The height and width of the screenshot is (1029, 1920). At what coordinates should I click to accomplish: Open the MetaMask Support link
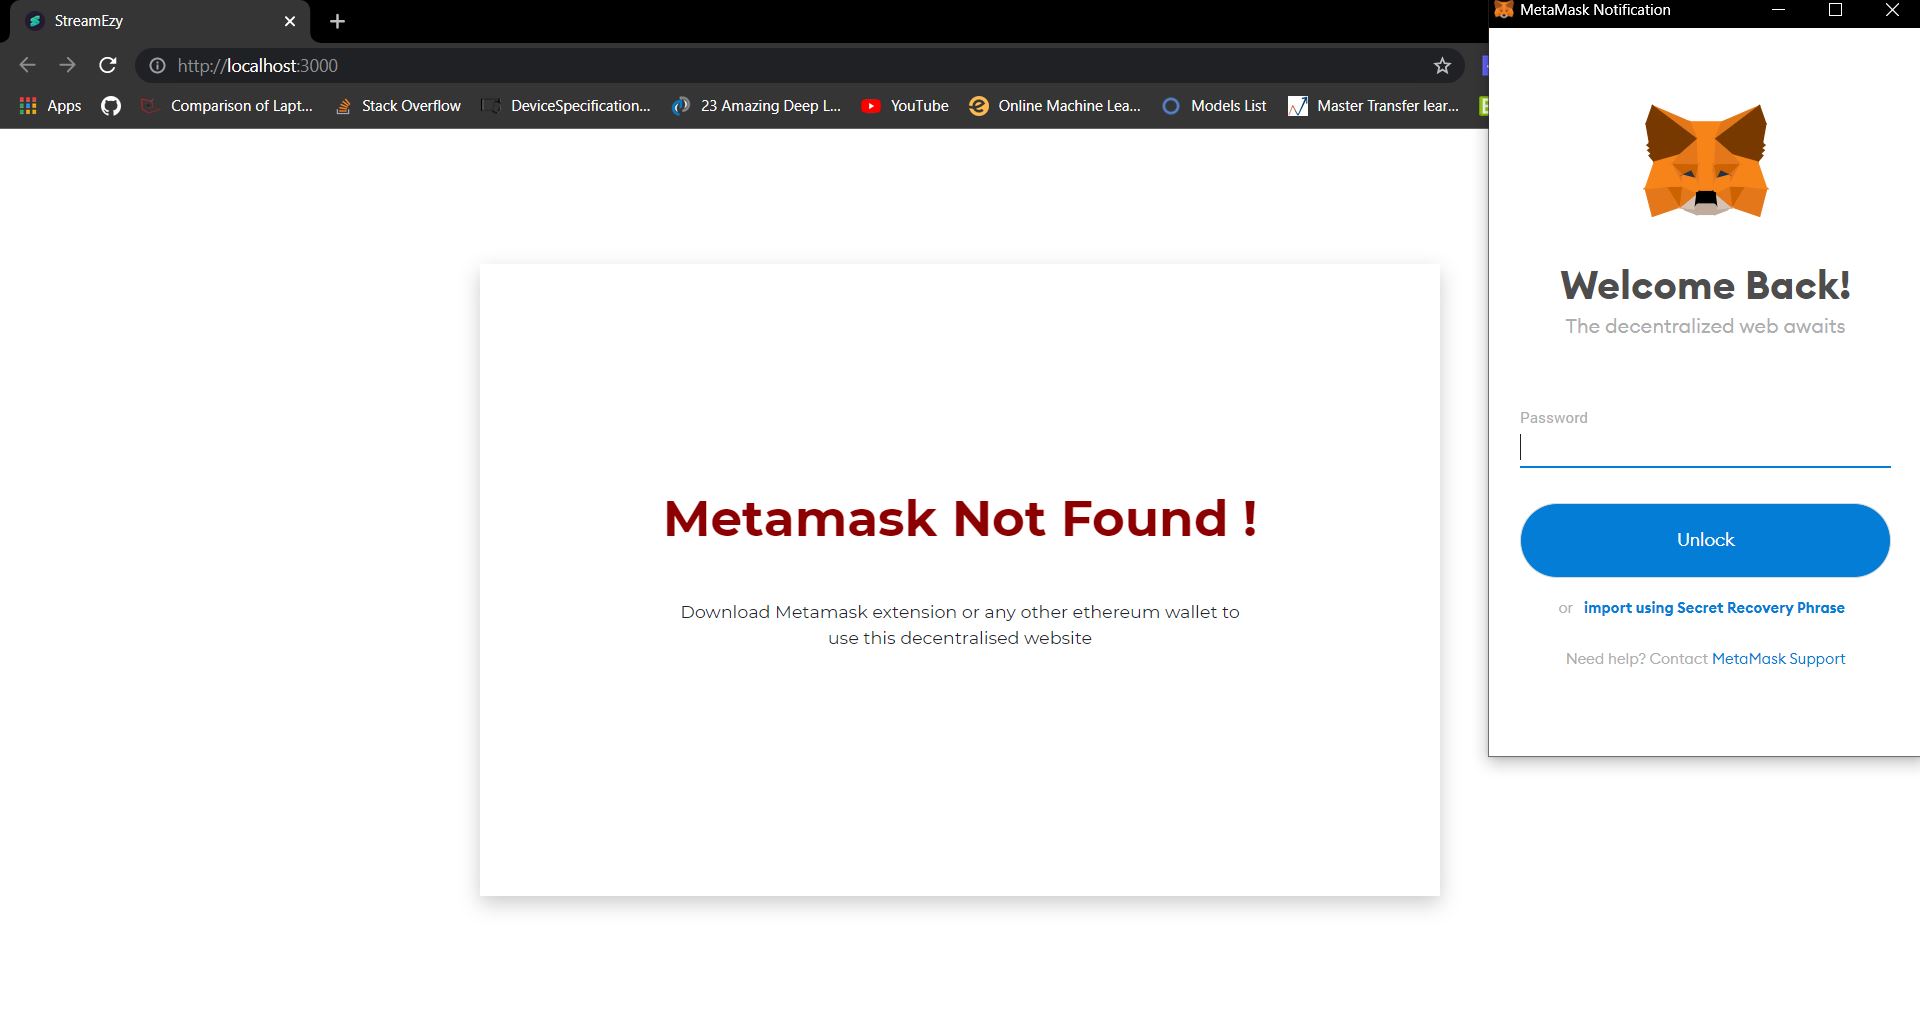pyautogui.click(x=1778, y=659)
